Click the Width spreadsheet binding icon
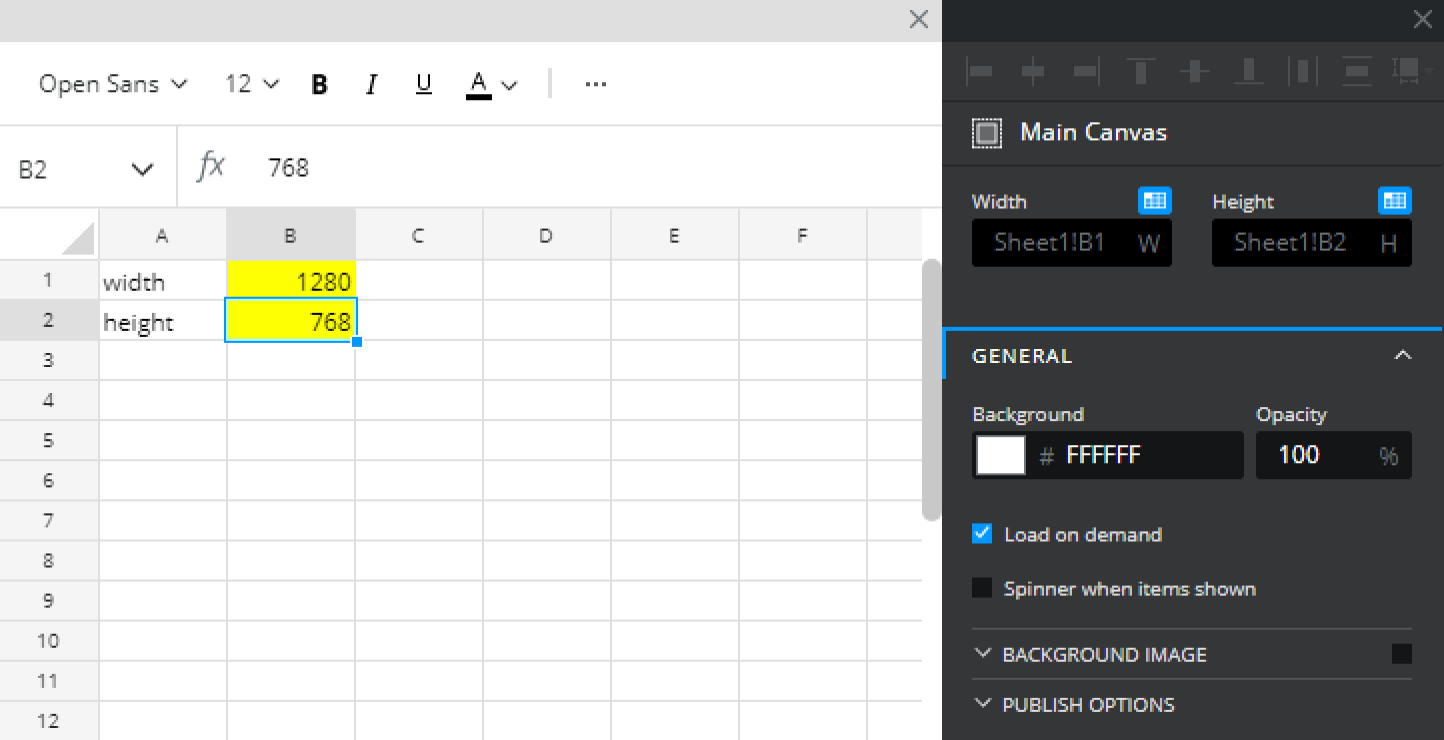The image size is (1444, 740). click(x=1155, y=201)
